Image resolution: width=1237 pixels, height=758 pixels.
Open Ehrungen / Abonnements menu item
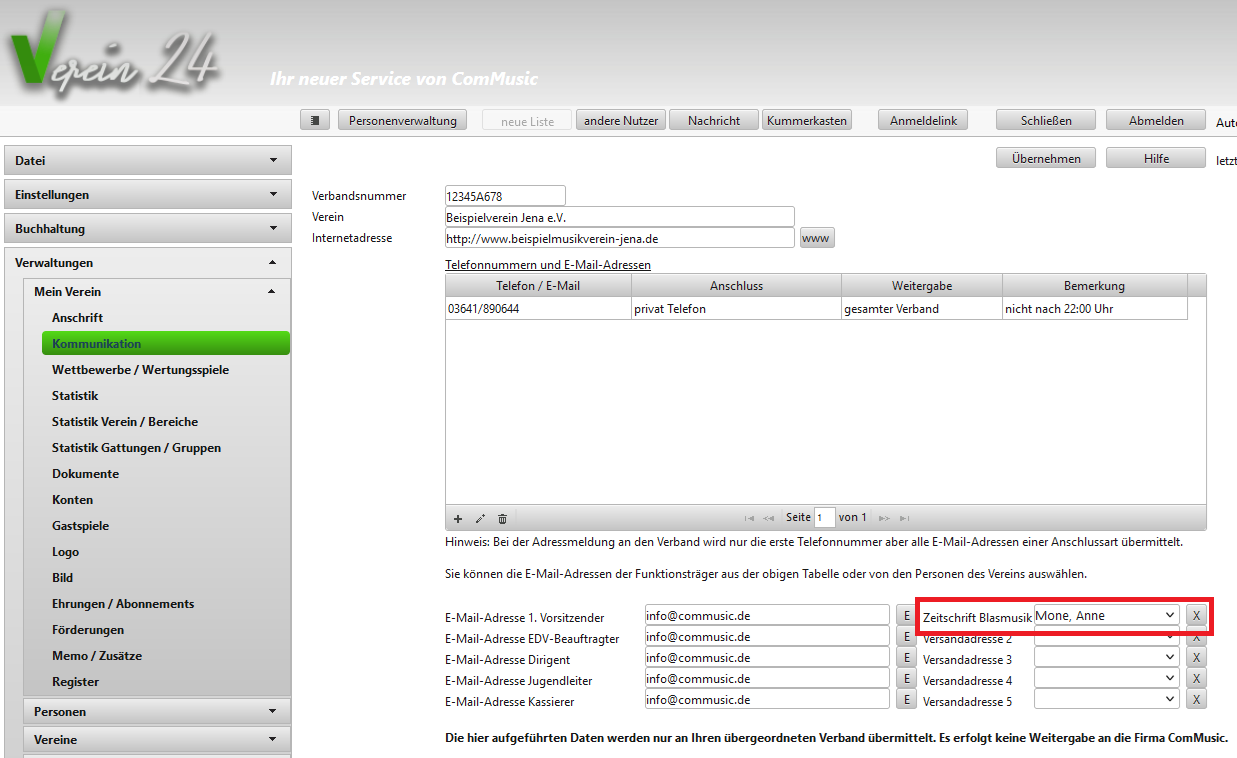[123, 603]
